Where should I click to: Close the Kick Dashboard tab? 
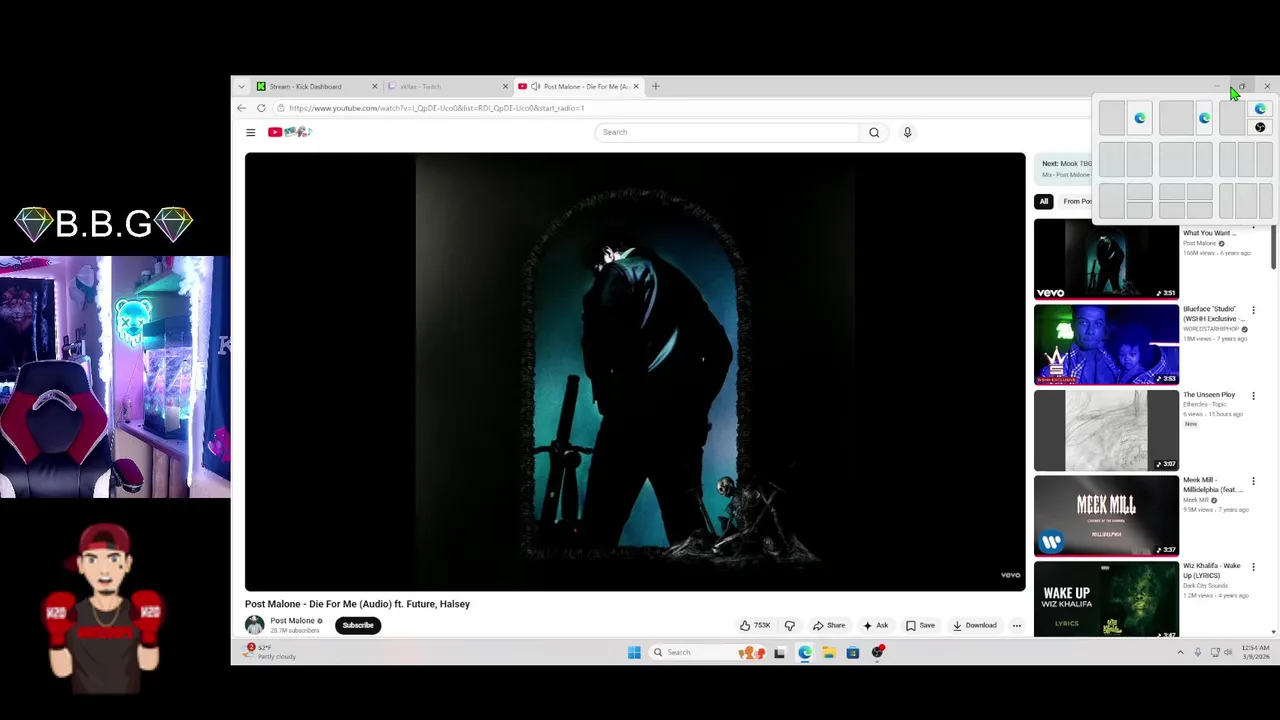point(375,86)
